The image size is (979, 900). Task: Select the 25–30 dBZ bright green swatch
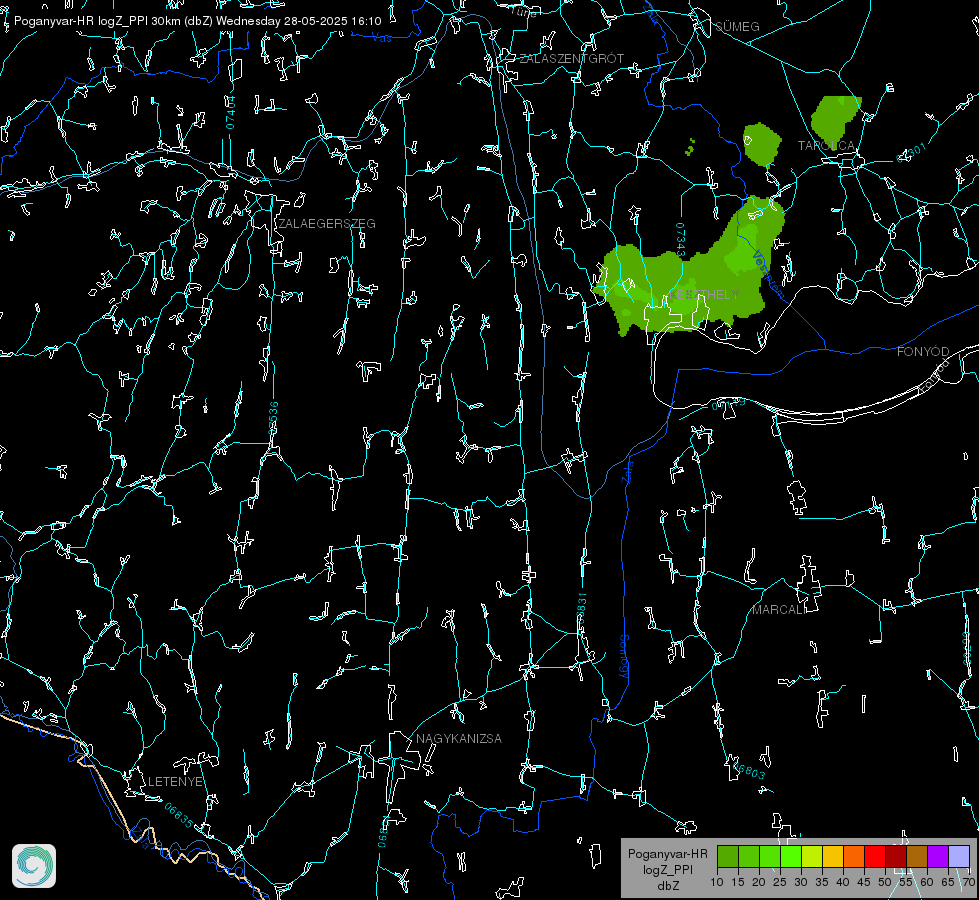pyautogui.click(x=791, y=857)
